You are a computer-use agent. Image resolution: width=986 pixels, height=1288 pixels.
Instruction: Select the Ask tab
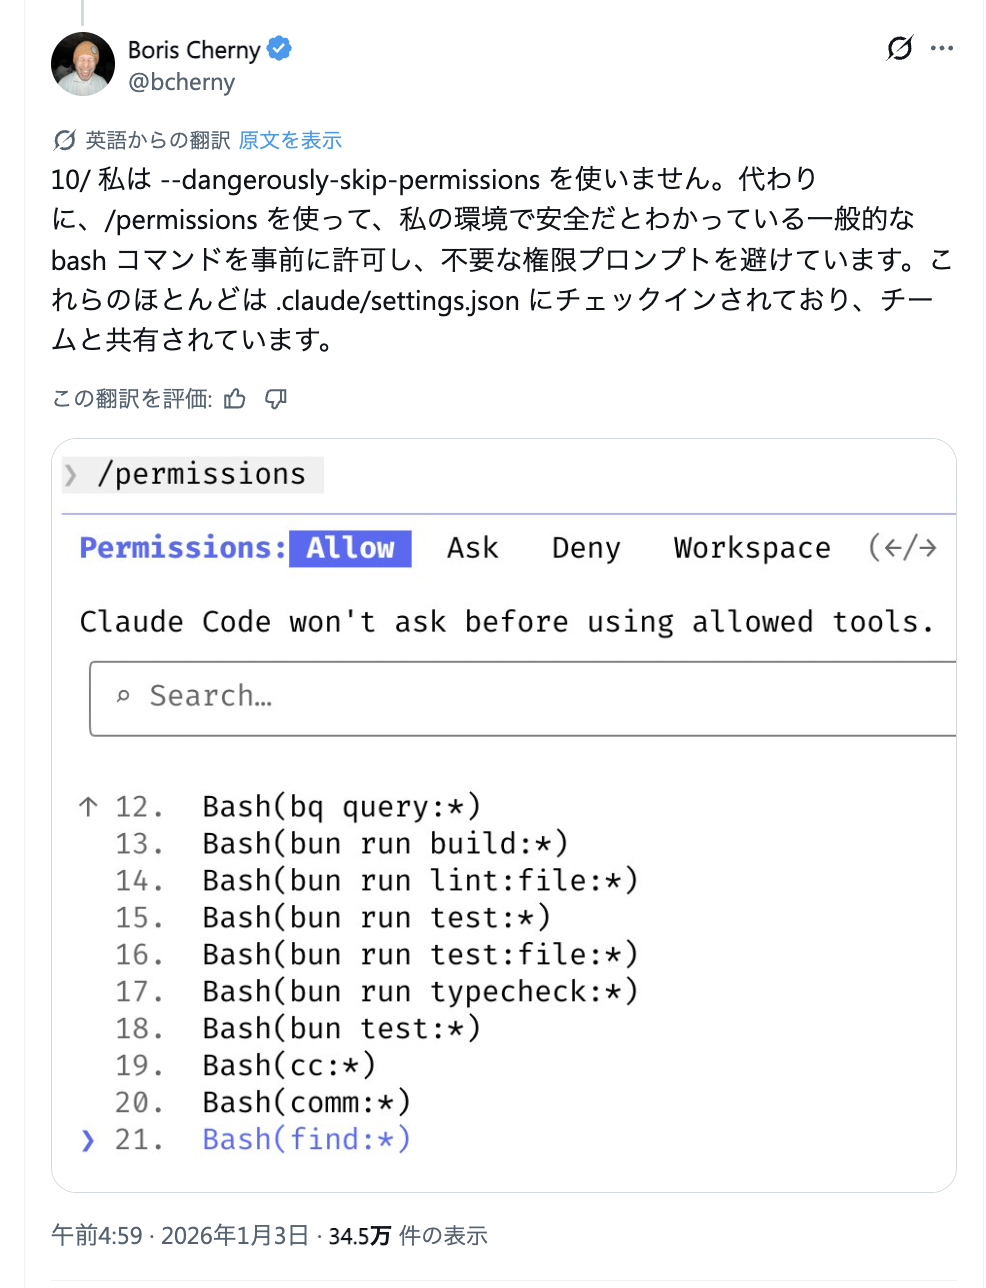pyautogui.click(x=471, y=548)
